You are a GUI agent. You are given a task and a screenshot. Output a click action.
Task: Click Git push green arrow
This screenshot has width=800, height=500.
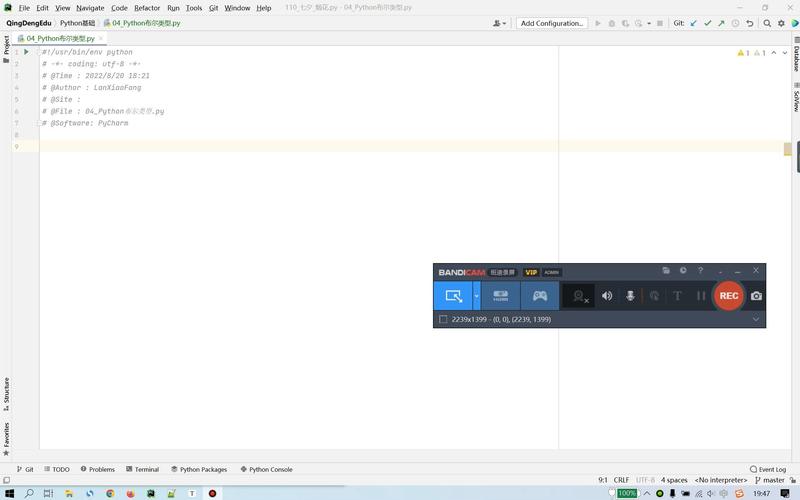[721, 23]
